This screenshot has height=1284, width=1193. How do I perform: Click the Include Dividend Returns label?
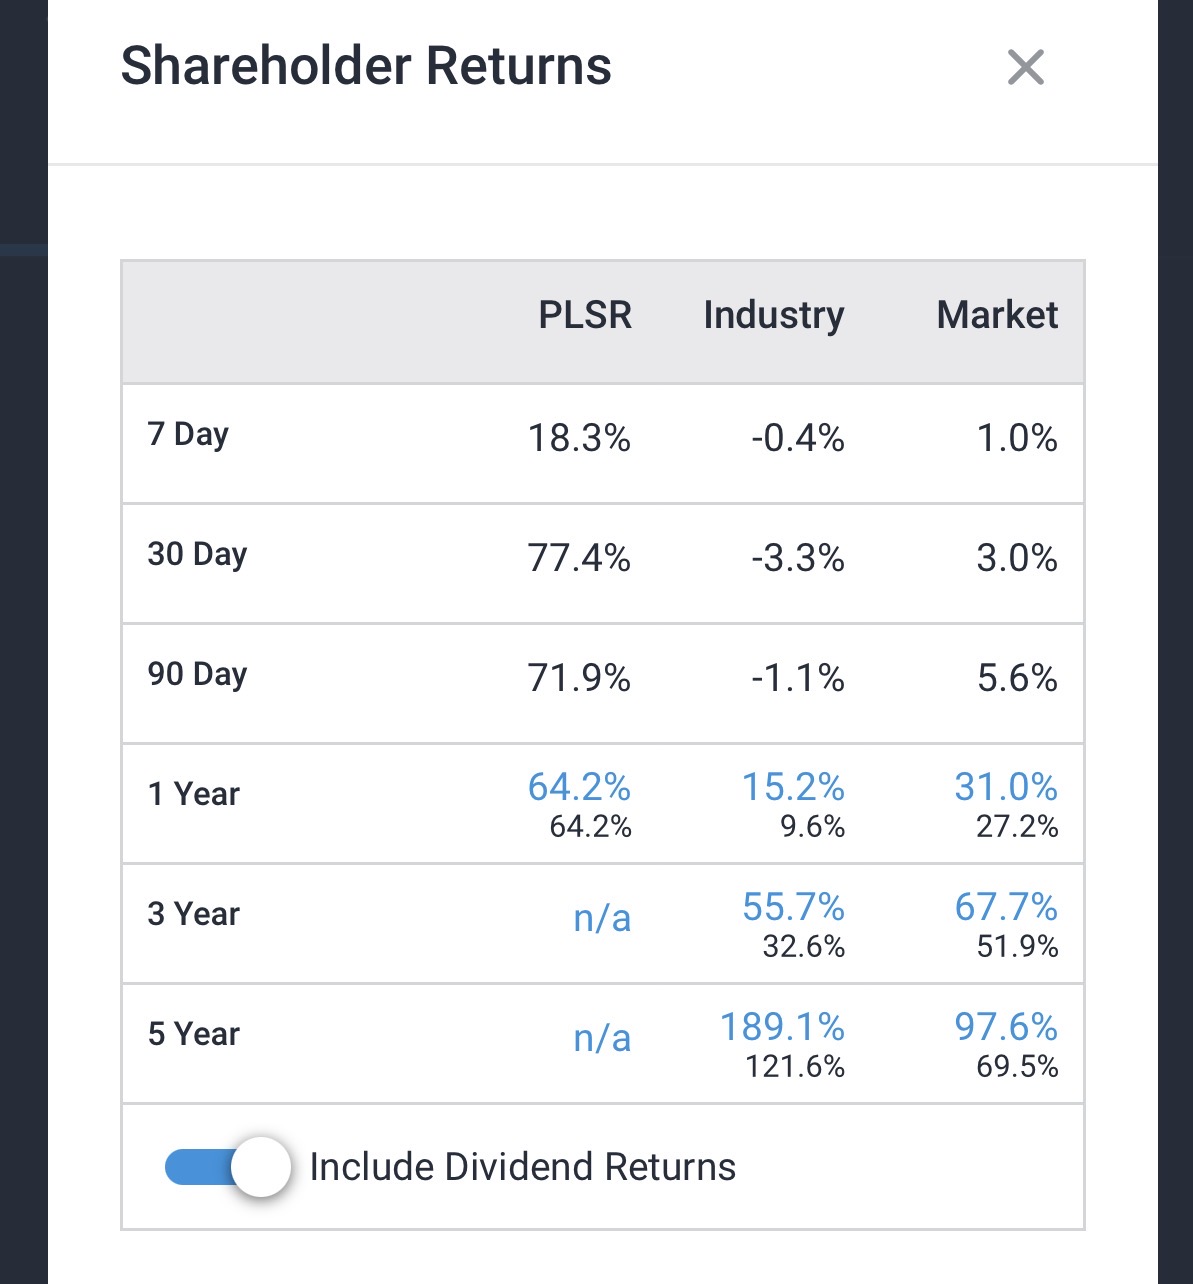point(522,1167)
